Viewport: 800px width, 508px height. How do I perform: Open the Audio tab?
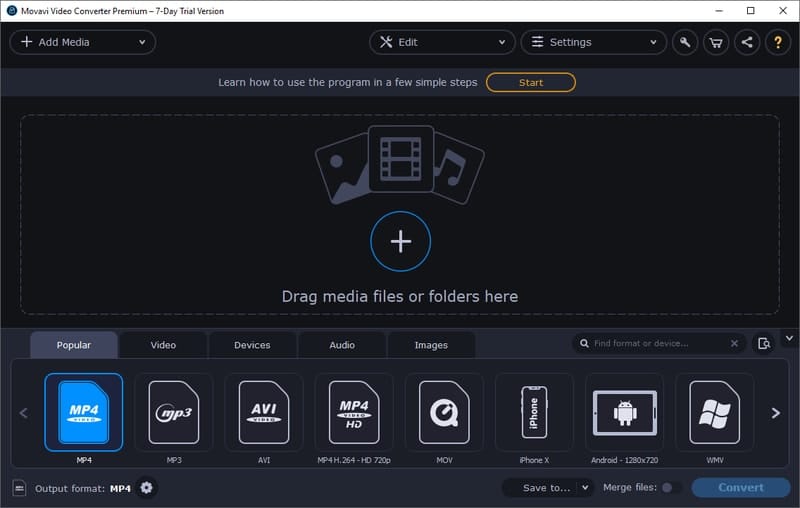coord(342,345)
